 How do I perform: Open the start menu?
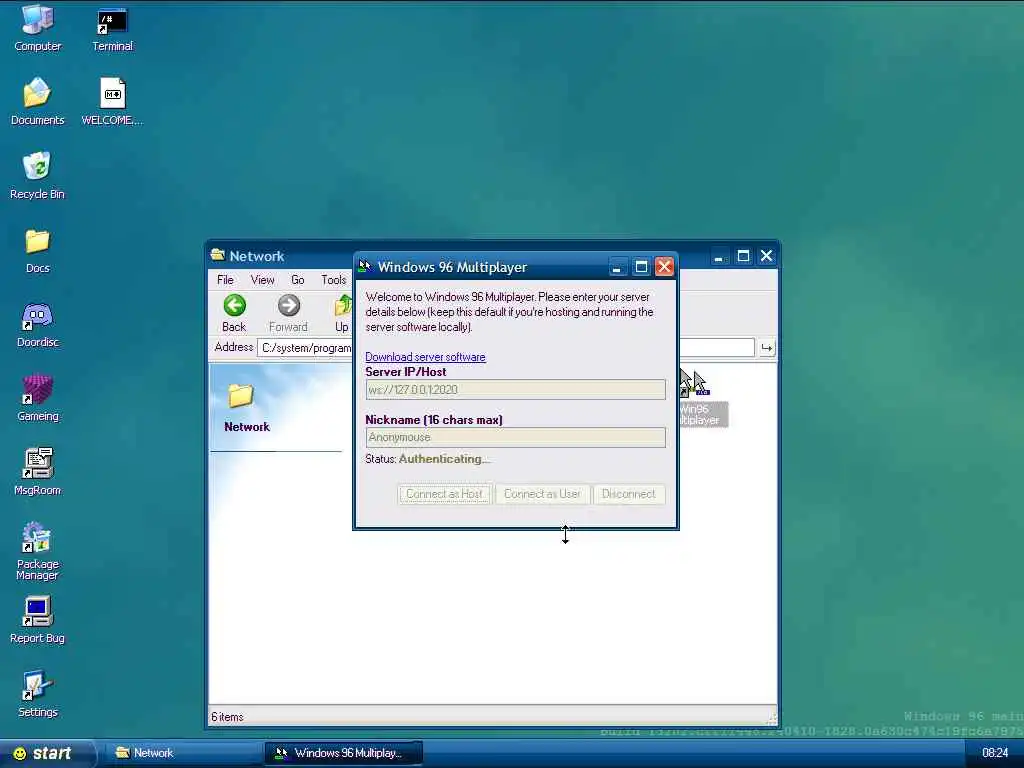click(46, 753)
